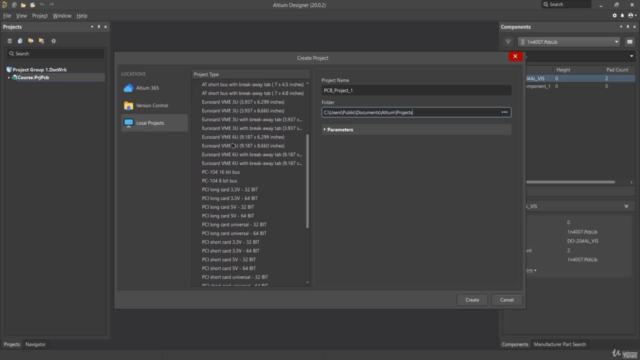Open the settings gear icon at top right
This screenshot has height=360, width=640.
614,16
